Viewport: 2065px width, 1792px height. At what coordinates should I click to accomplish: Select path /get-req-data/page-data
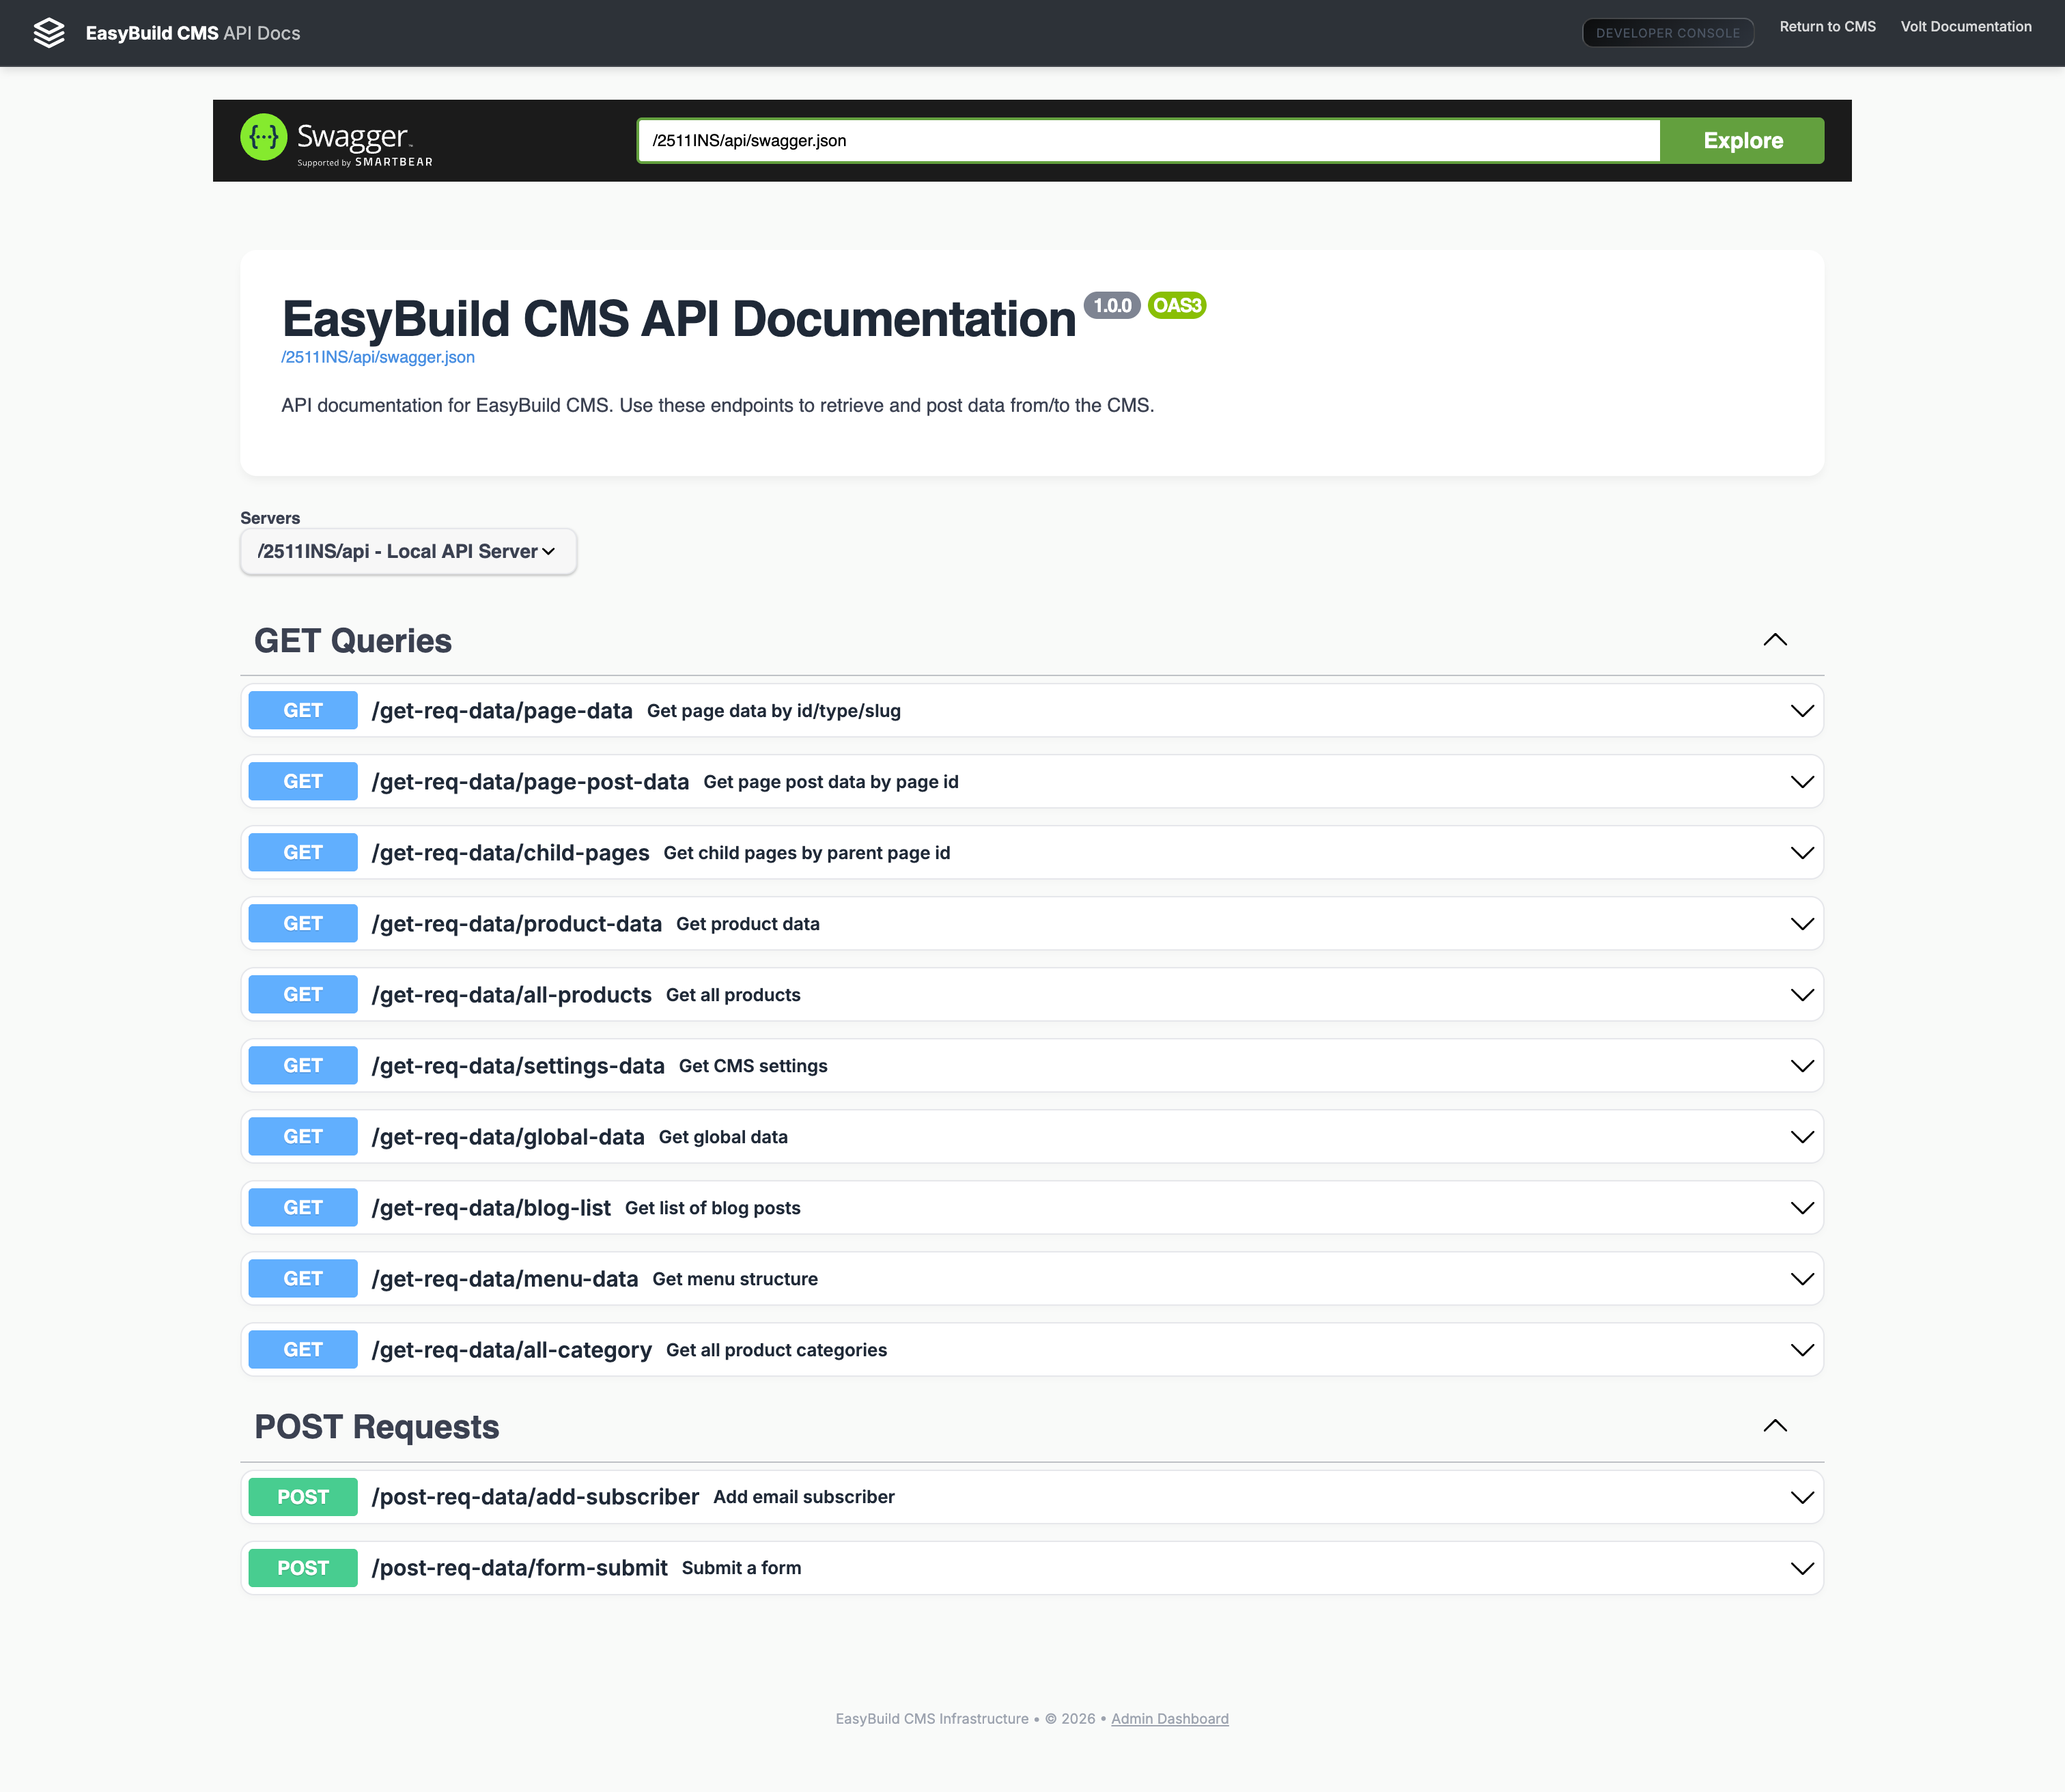502,711
